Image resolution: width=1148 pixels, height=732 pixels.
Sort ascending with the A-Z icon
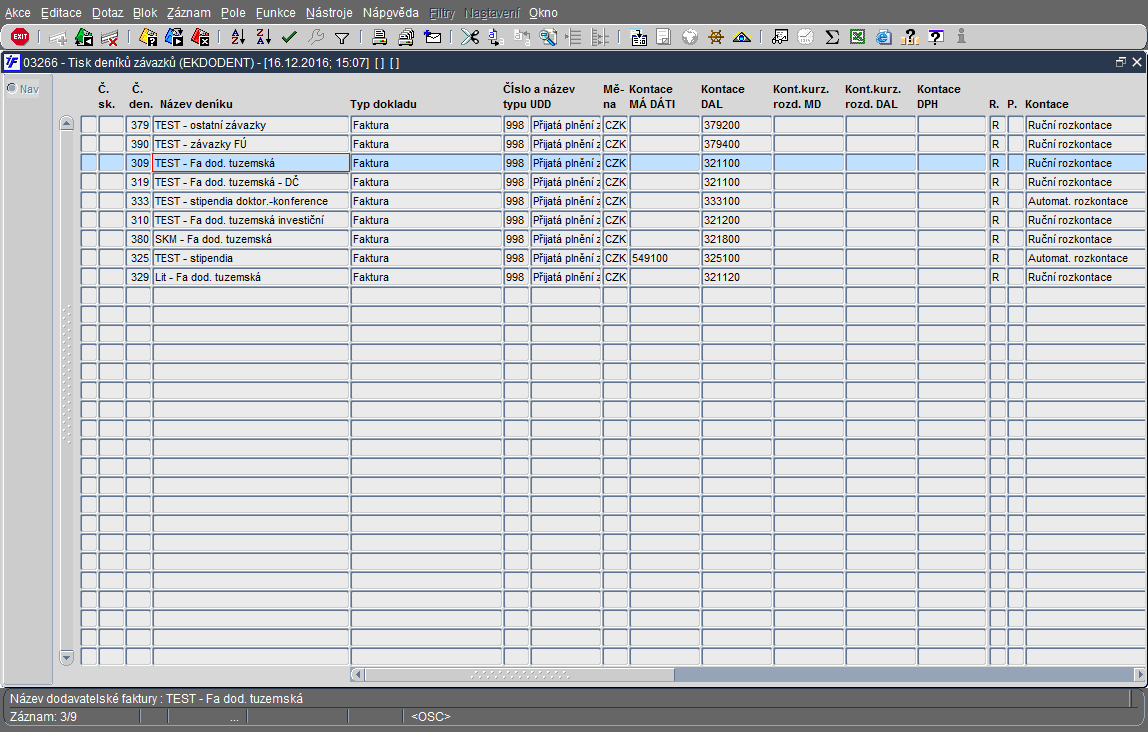pyautogui.click(x=238, y=37)
